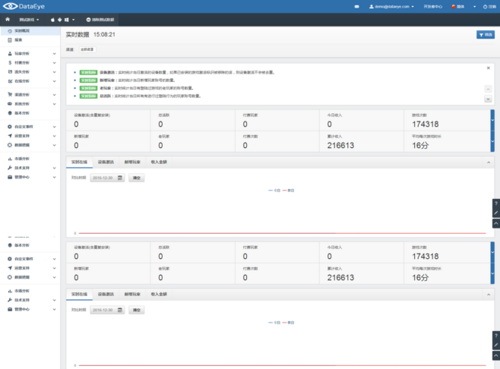Viewport: 500px width, 369px height.
Task: Toggle the red legend series in upper chart
Action: click(x=288, y=191)
